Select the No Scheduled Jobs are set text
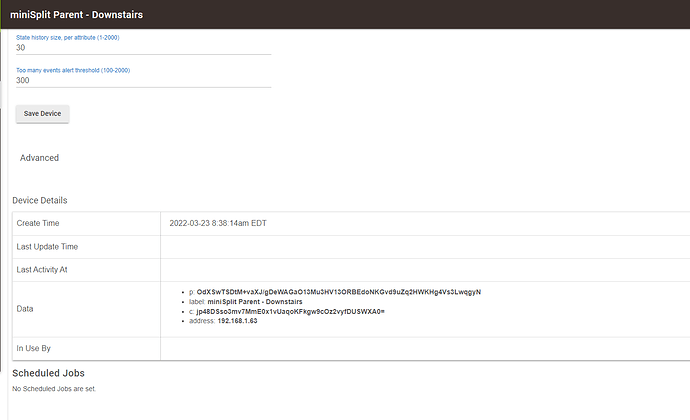This screenshot has width=690, height=420. (x=54, y=389)
